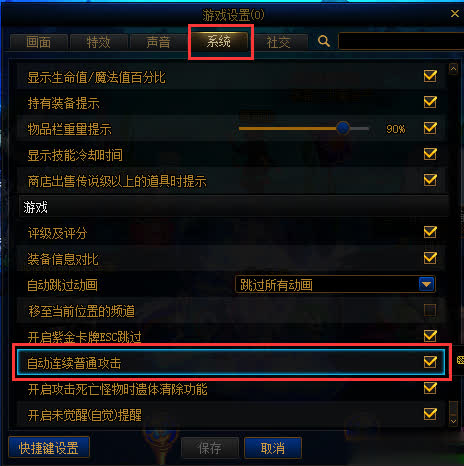Screen dimensions: 464x466
Task: Click the scrollbar down arrow
Action: (x=453, y=421)
